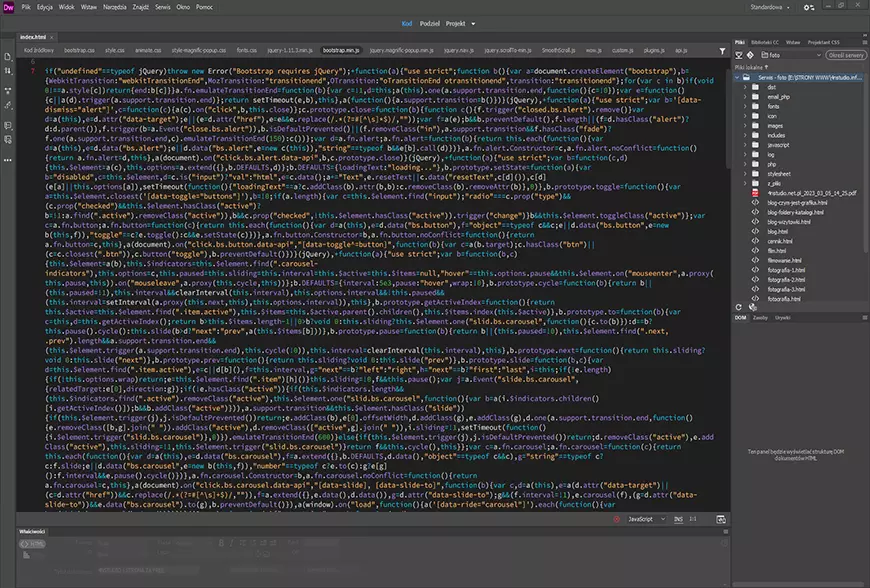Open the foto site dropdown
This screenshot has width=870, height=588.
(x=791, y=55)
